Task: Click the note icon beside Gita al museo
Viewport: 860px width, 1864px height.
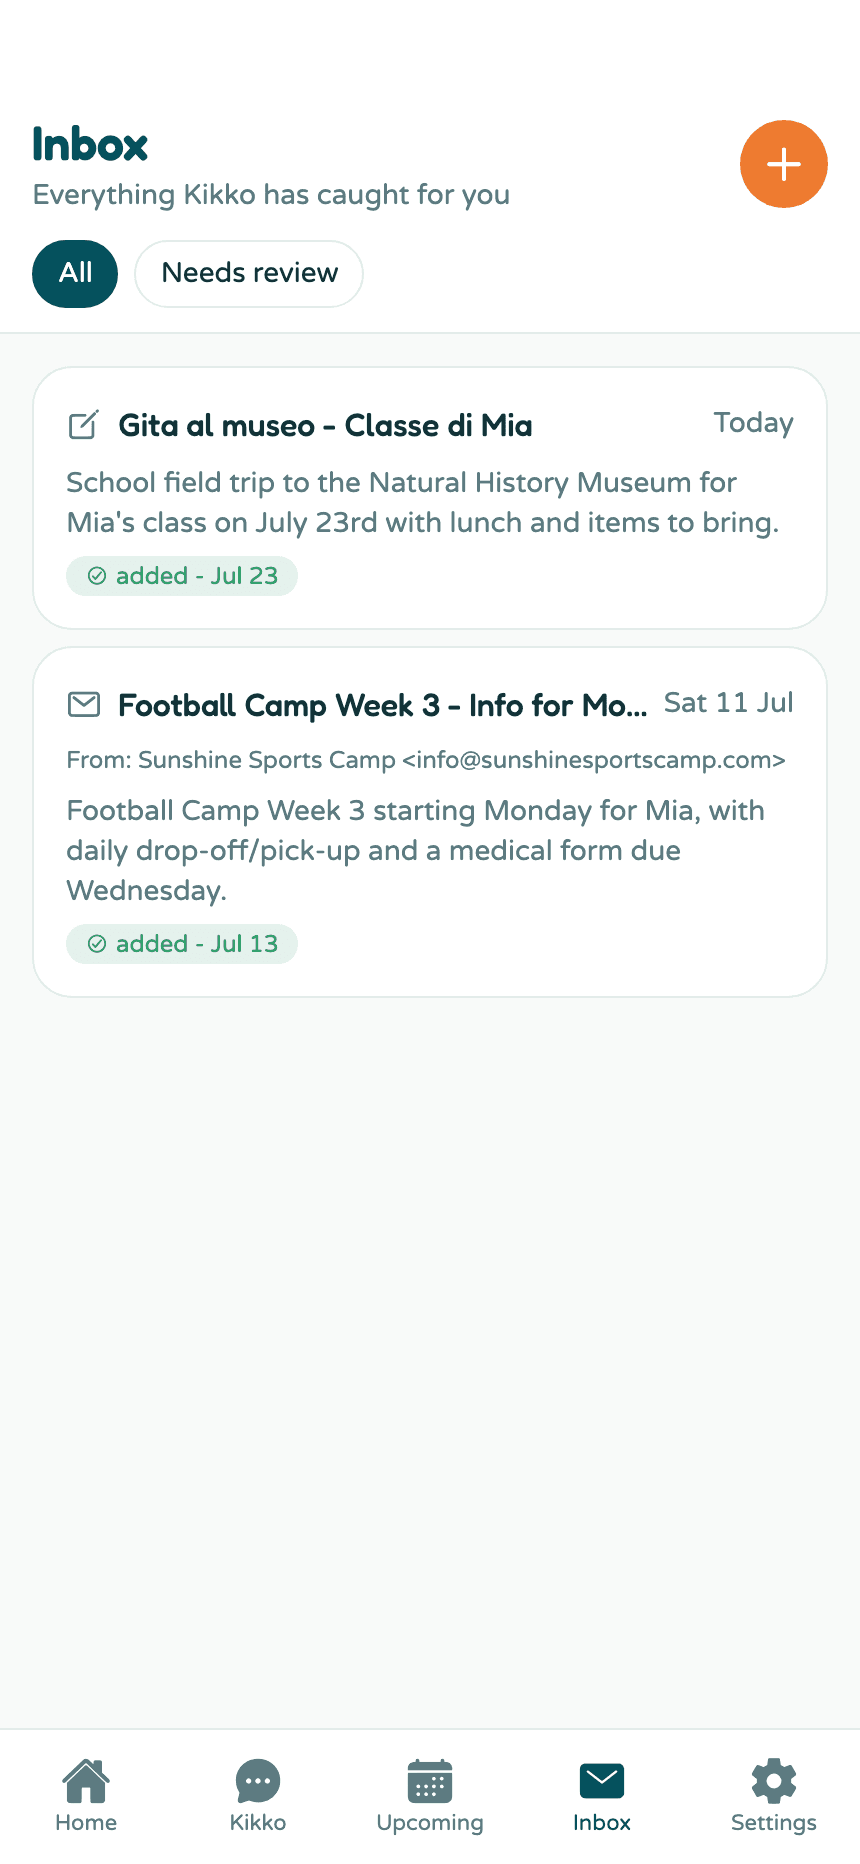Action: coord(84,425)
